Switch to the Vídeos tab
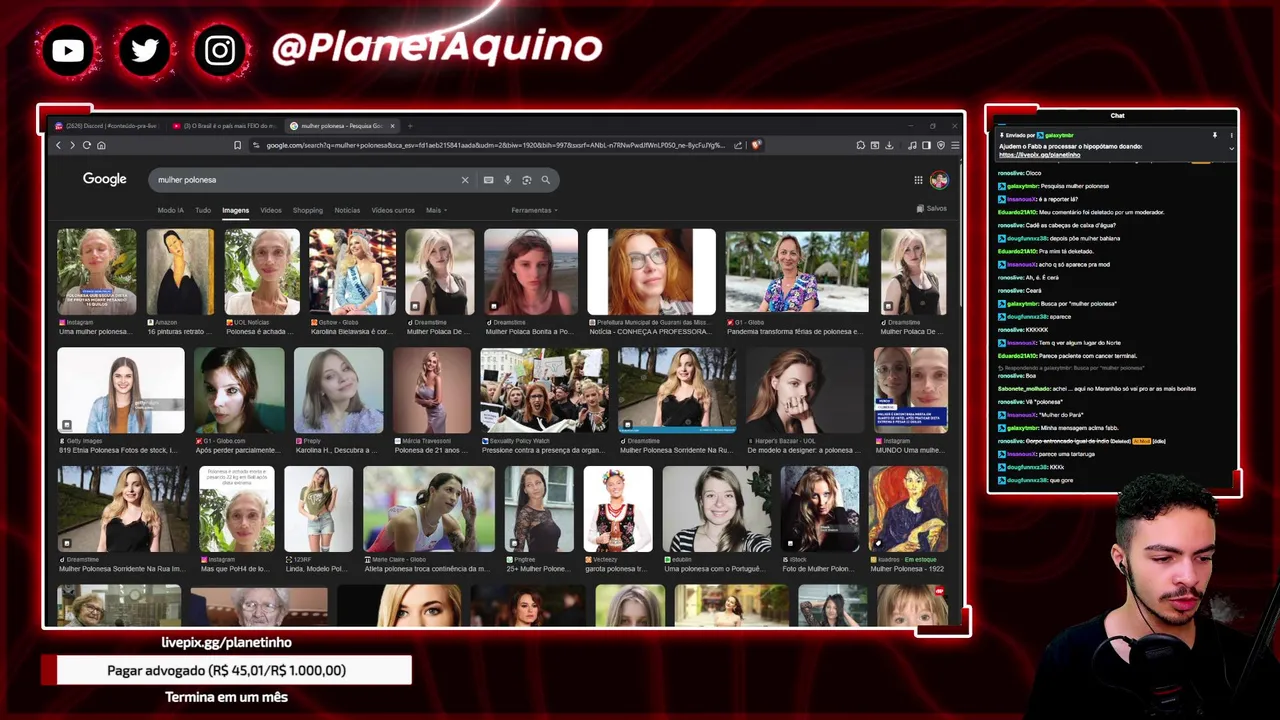 click(x=271, y=210)
